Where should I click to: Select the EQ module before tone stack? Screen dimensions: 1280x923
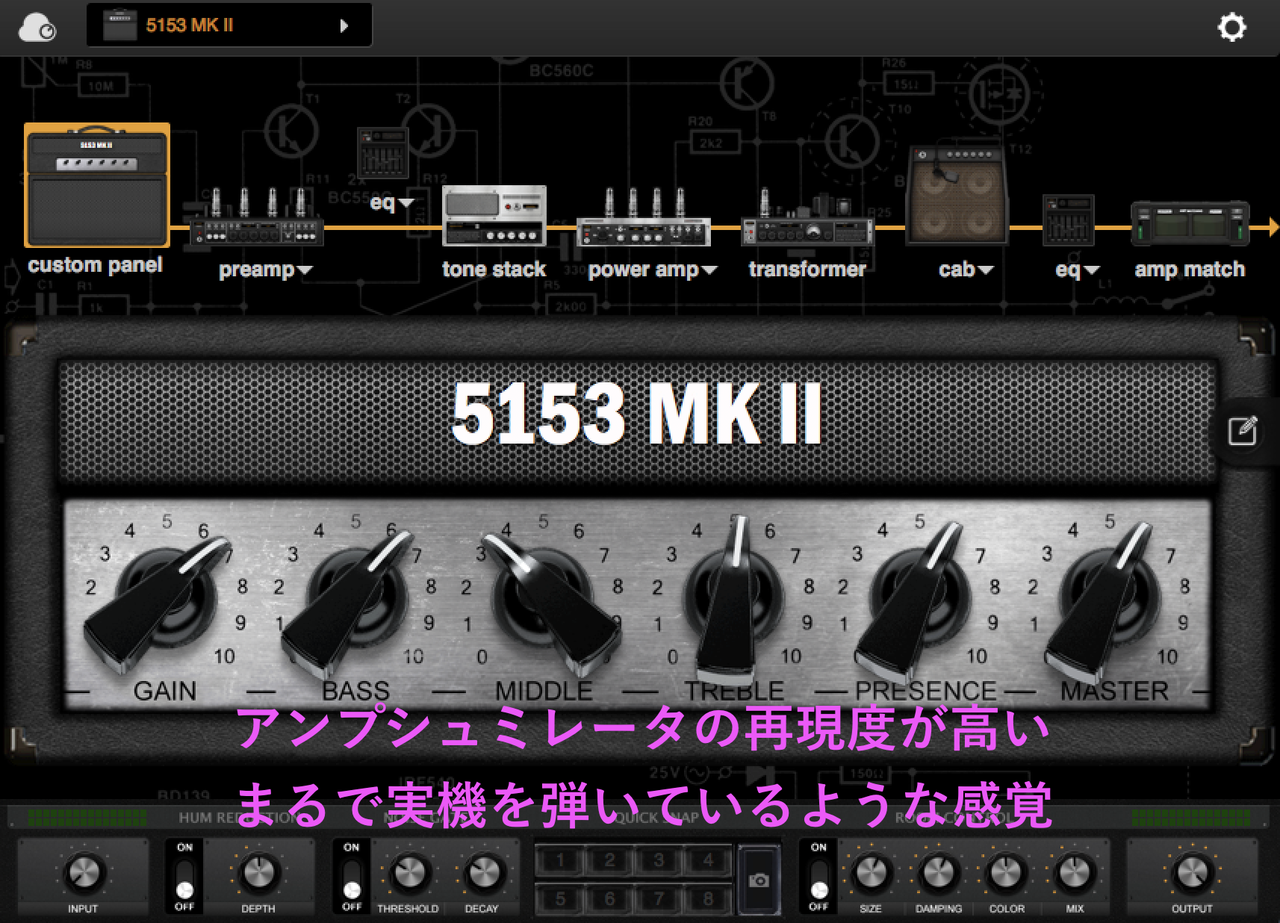click(383, 155)
